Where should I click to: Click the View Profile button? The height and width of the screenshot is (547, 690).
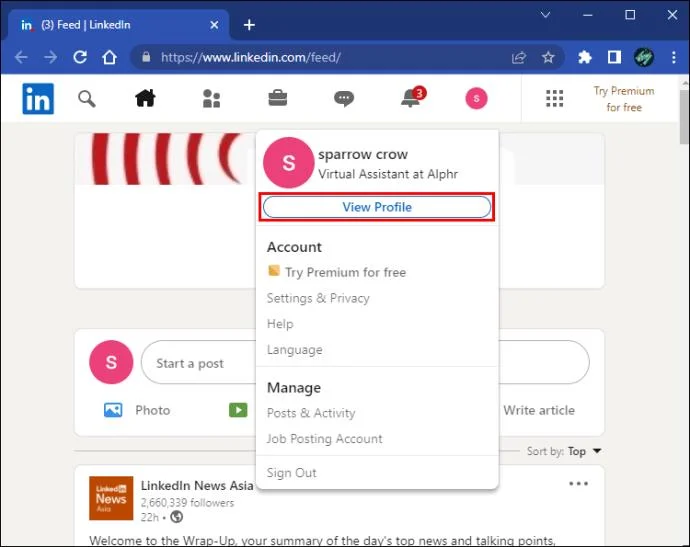click(x=377, y=207)
